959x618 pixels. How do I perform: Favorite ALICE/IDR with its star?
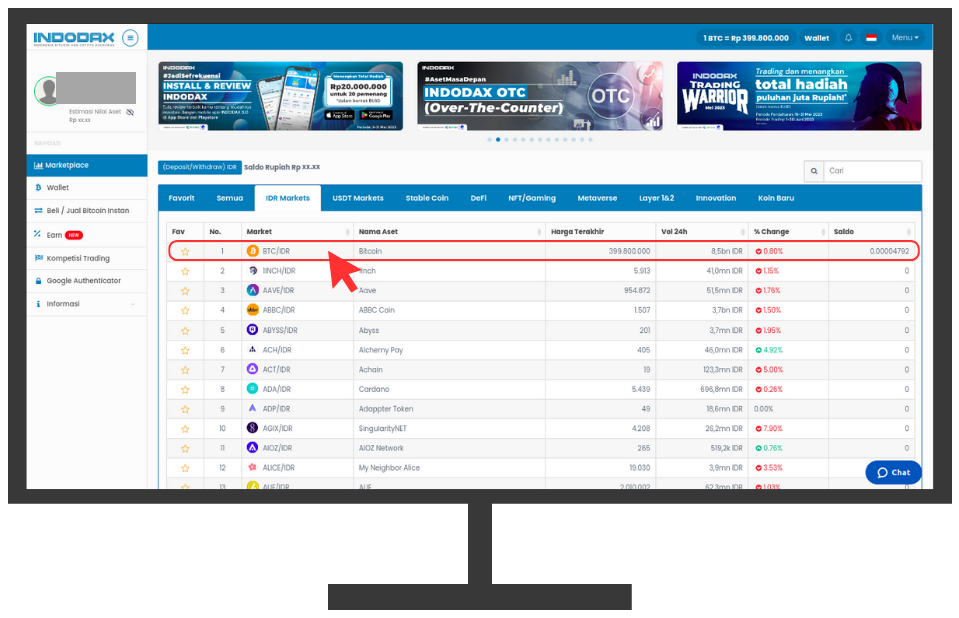(x=185, y=467)
